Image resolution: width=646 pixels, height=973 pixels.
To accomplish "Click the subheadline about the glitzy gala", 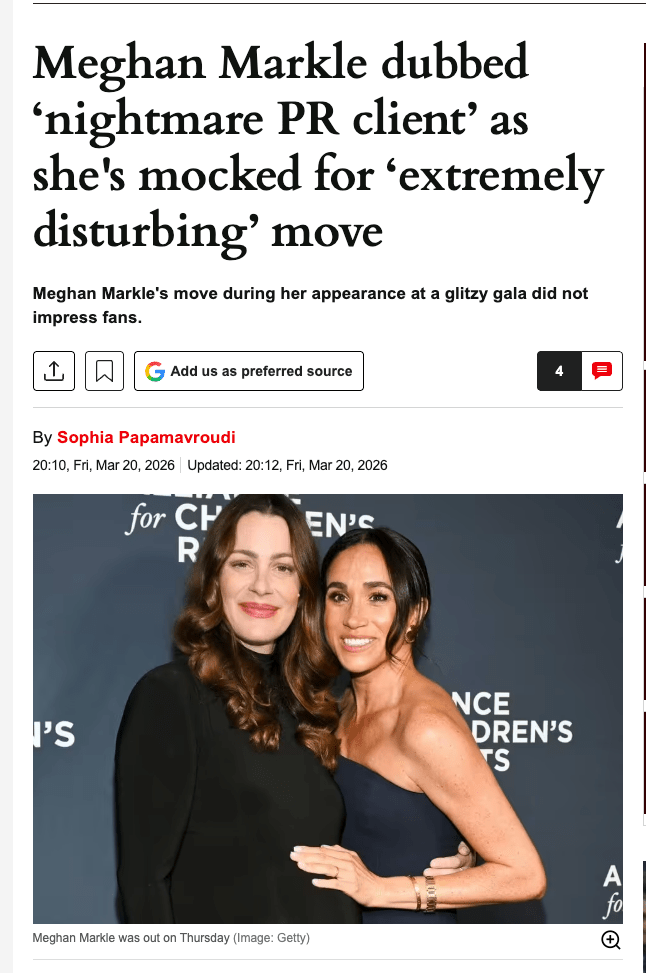I will [310, 305].
